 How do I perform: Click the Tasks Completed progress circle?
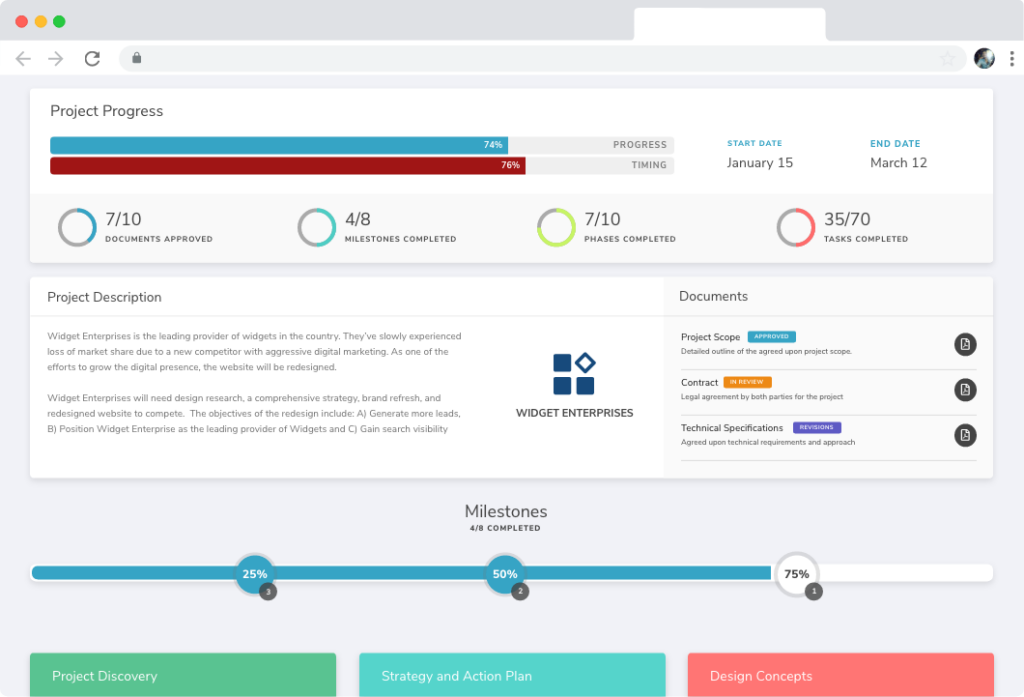[795, 227]
